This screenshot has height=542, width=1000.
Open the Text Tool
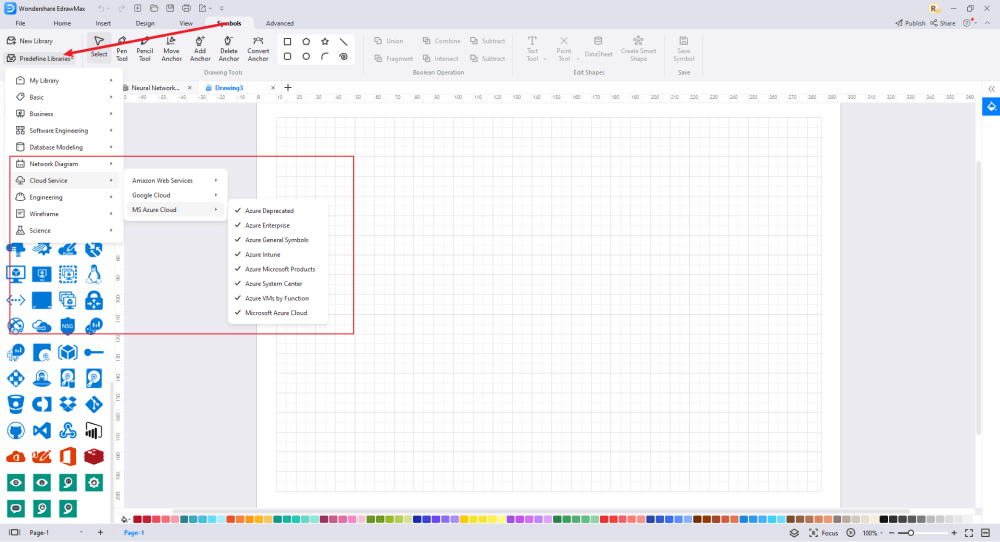[x=532, y=48]
